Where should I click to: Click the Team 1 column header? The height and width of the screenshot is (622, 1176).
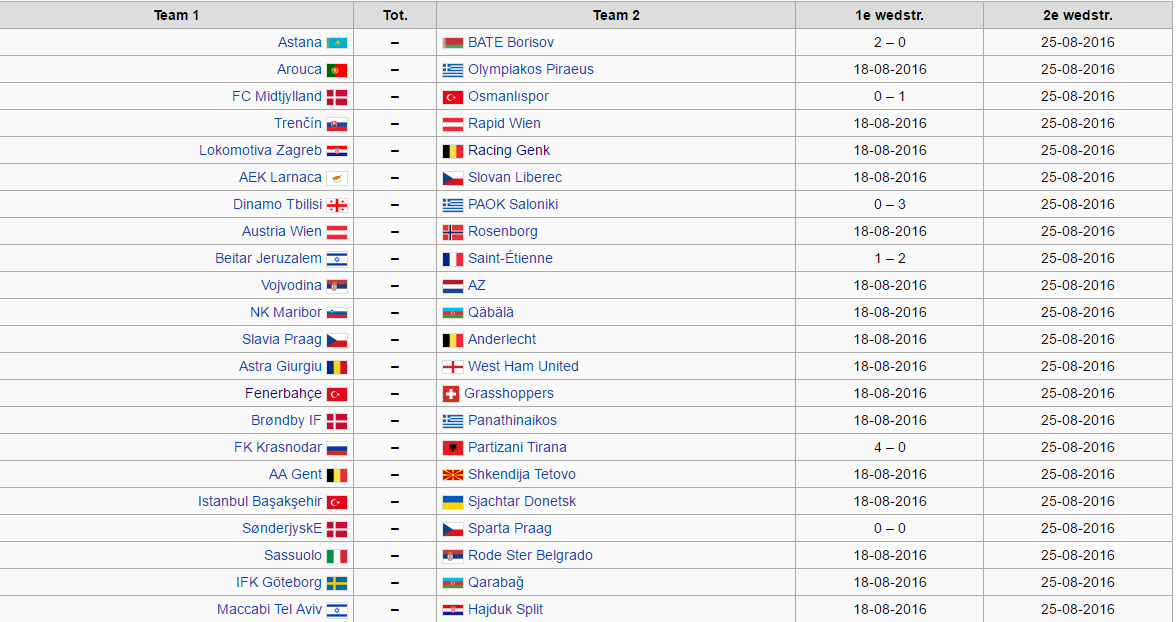pyautogui.click(x=176, y=15)
